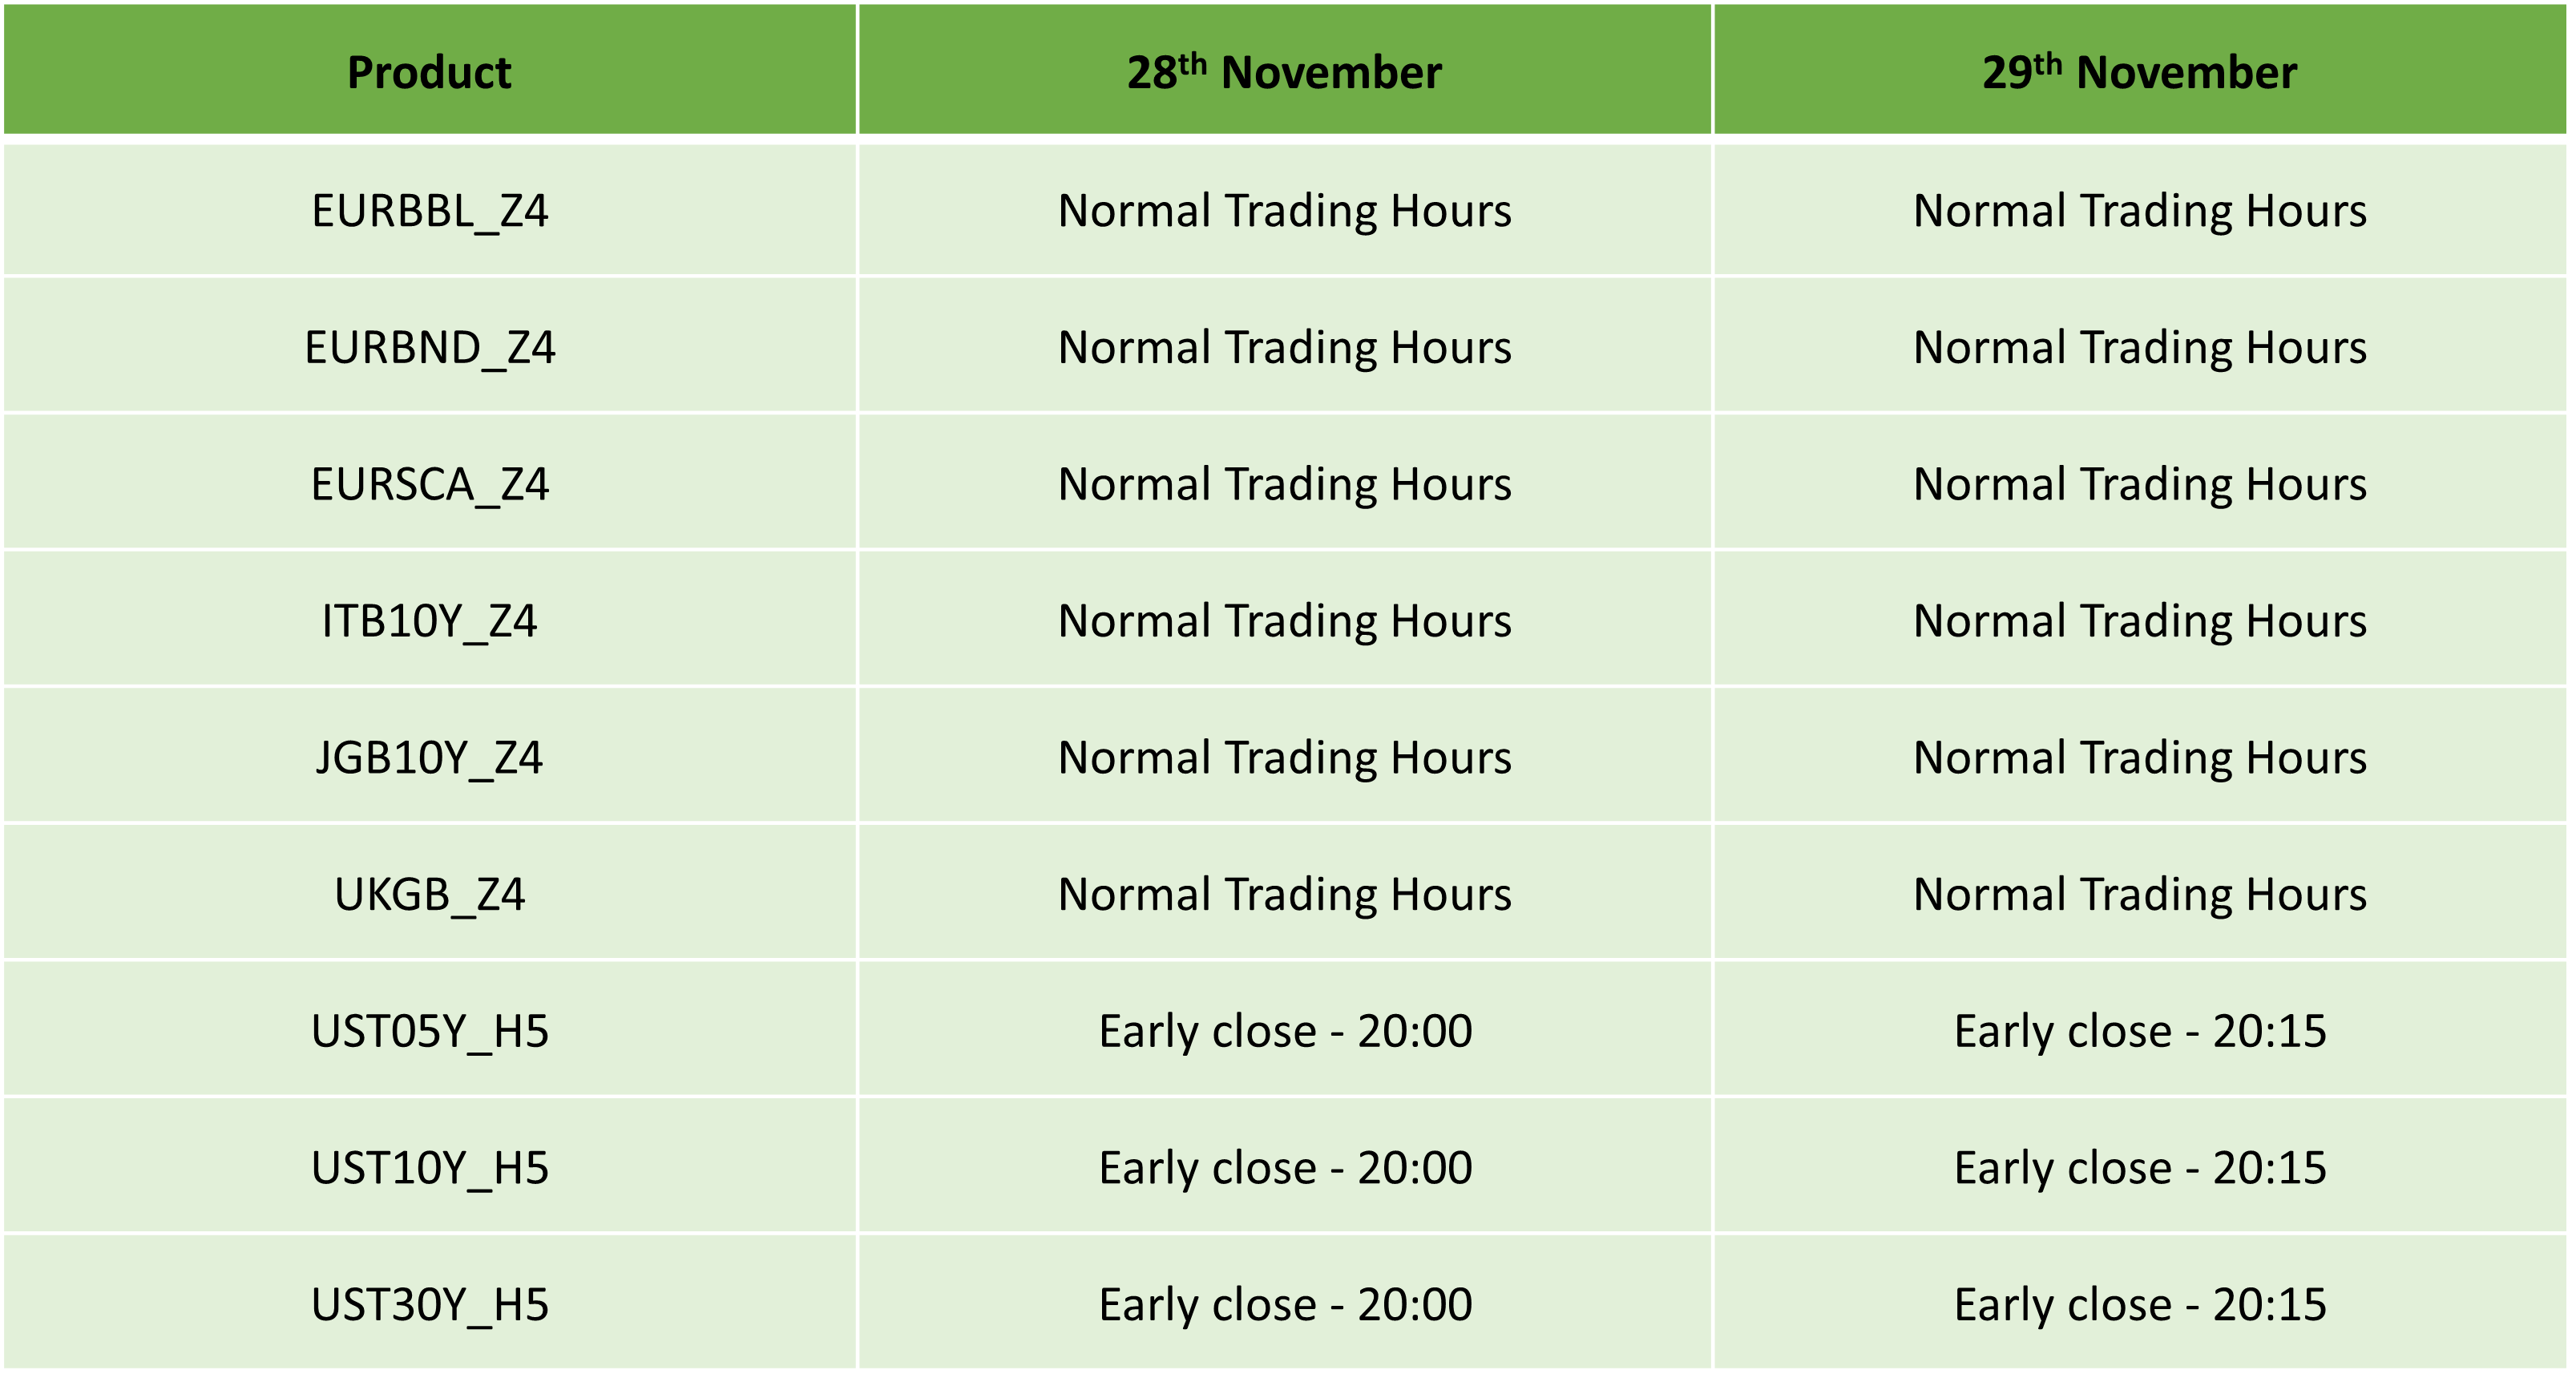The width and height of the screenshot is (2576, 1374).
Task: Select the ITB10Y_Z4 product cell
Action: point(429,620)
